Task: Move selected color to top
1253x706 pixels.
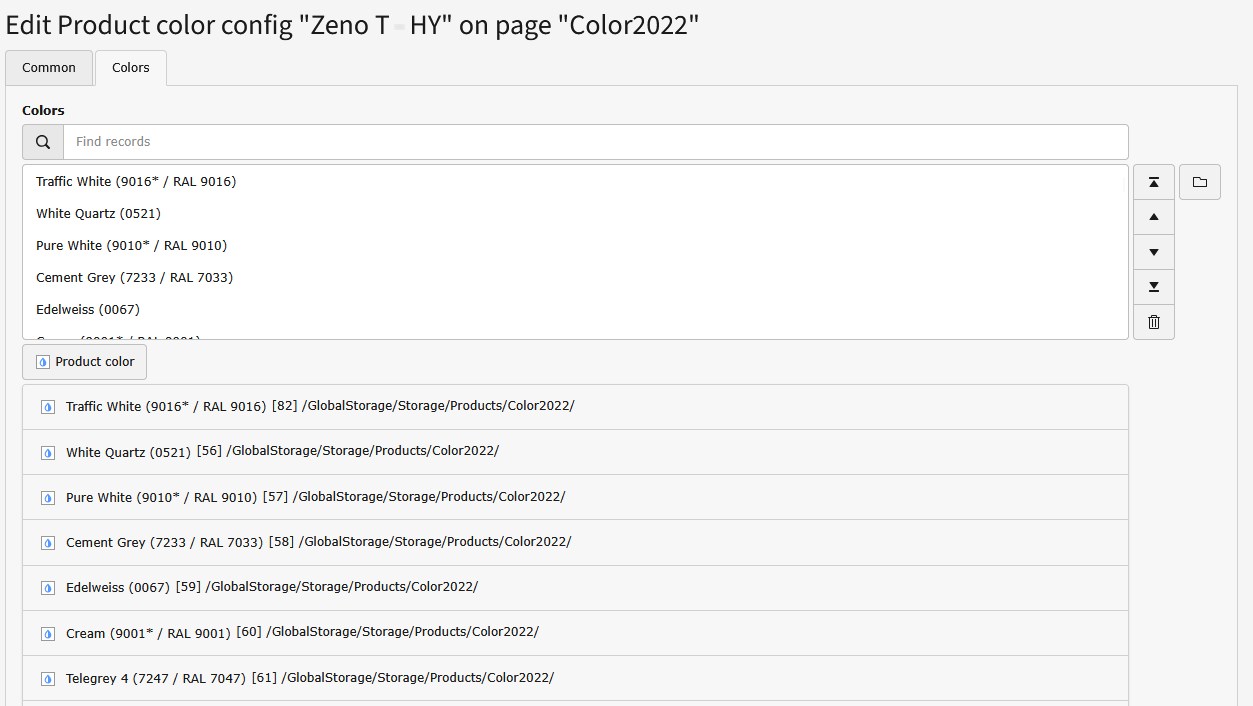Action: 1153,182
